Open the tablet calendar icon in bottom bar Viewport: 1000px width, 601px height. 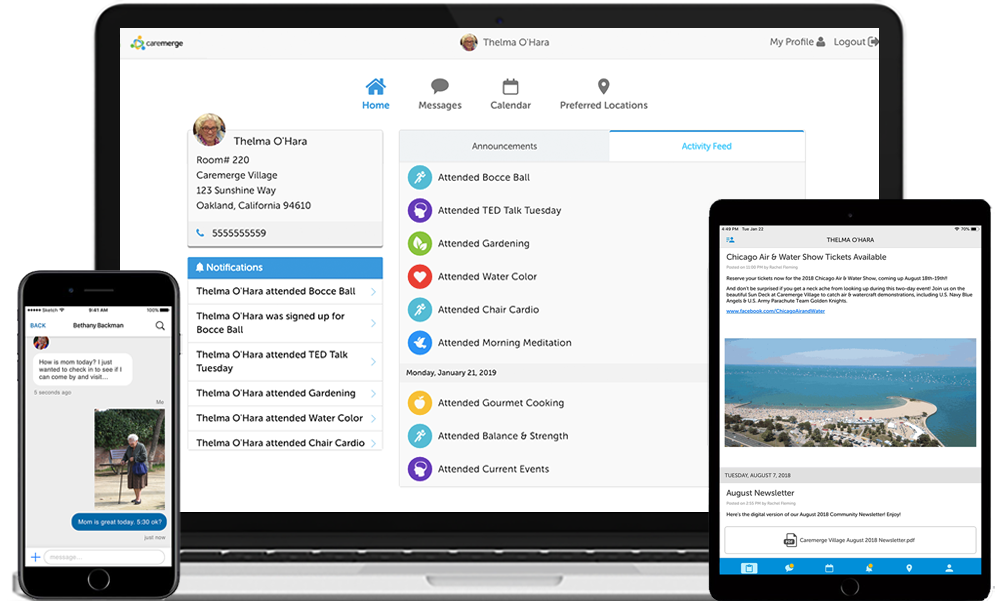829,567
